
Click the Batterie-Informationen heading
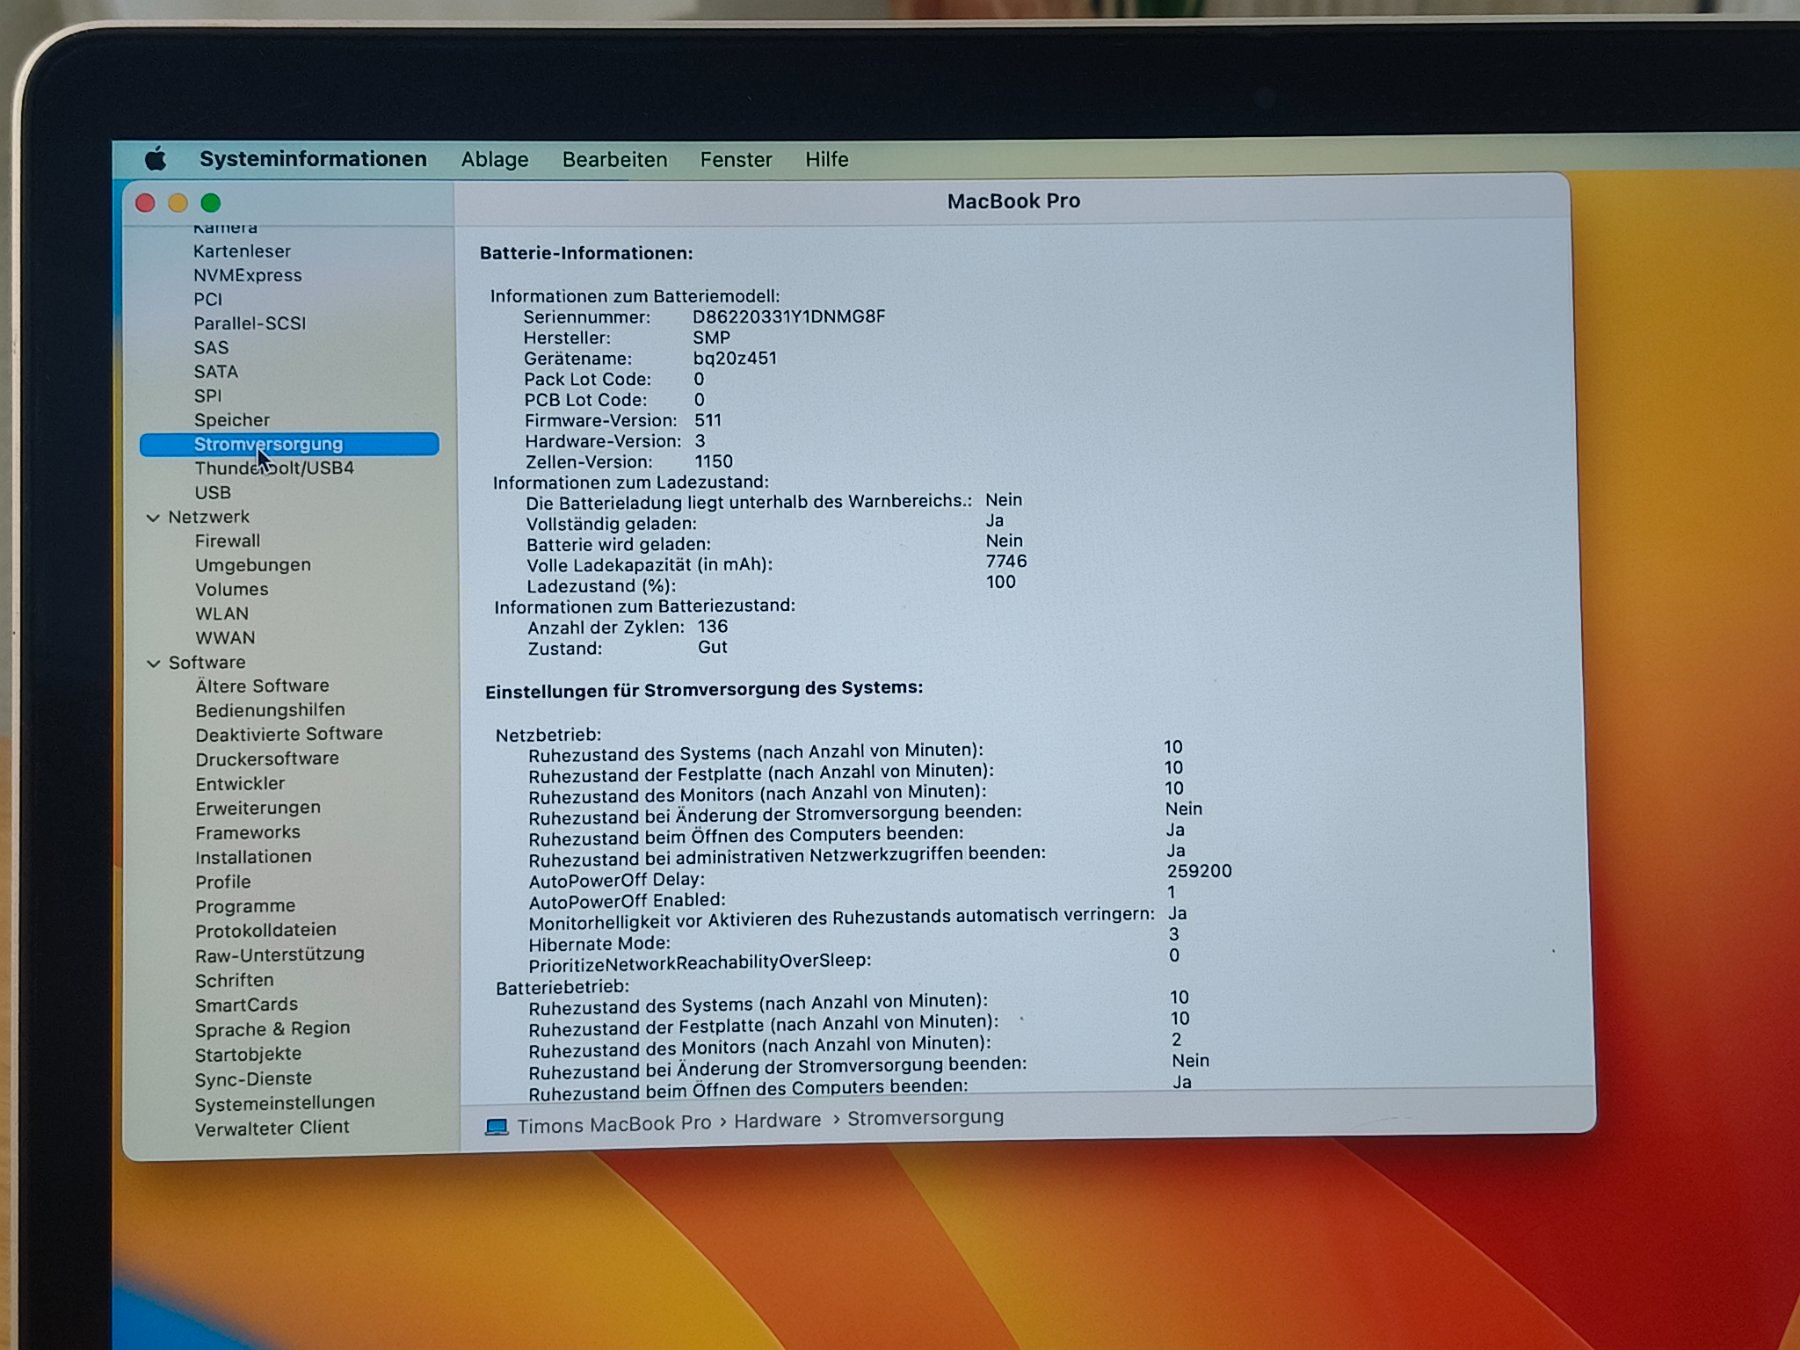586,253
